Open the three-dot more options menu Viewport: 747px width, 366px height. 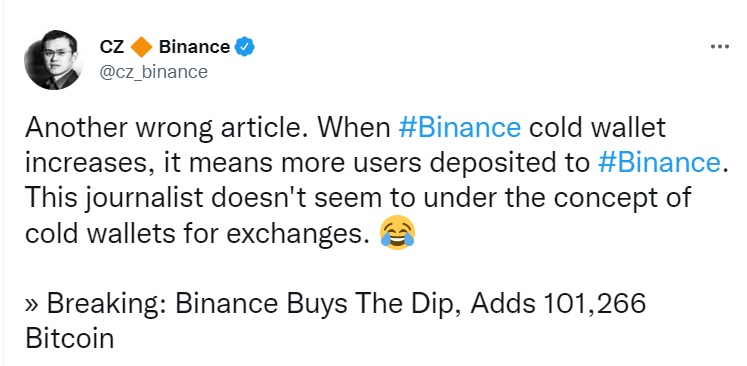(x=719, y=47)
